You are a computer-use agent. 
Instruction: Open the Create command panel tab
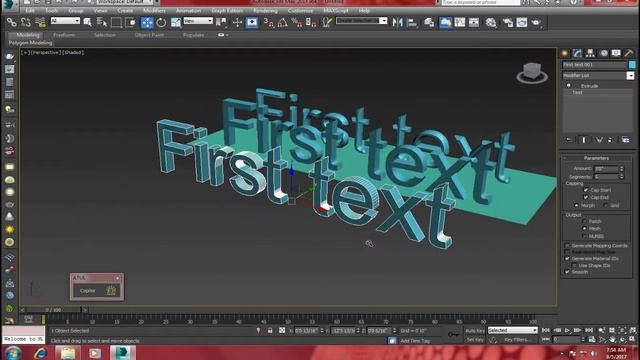565,53
